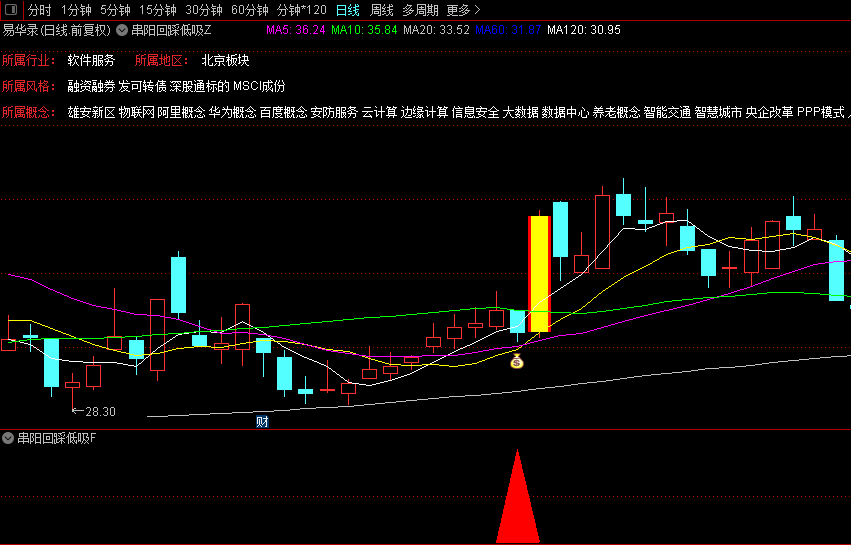Click the 央企改革 concept tag
Image resolution: width=851 pixels, height=545 pixels.
(770, 112)
